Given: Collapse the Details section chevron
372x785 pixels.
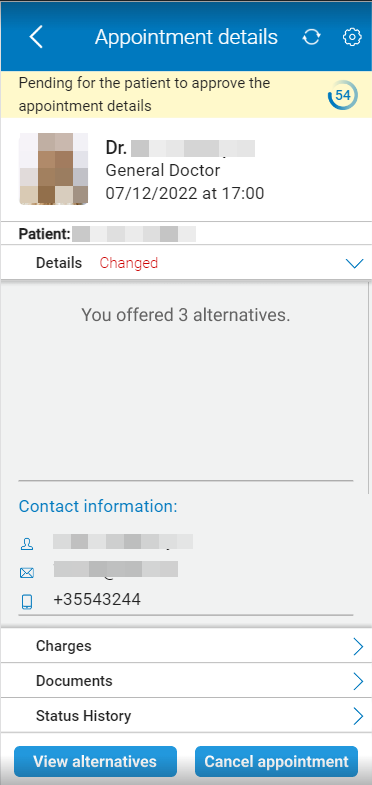Looking at the screenshot, I should [354, 263].
